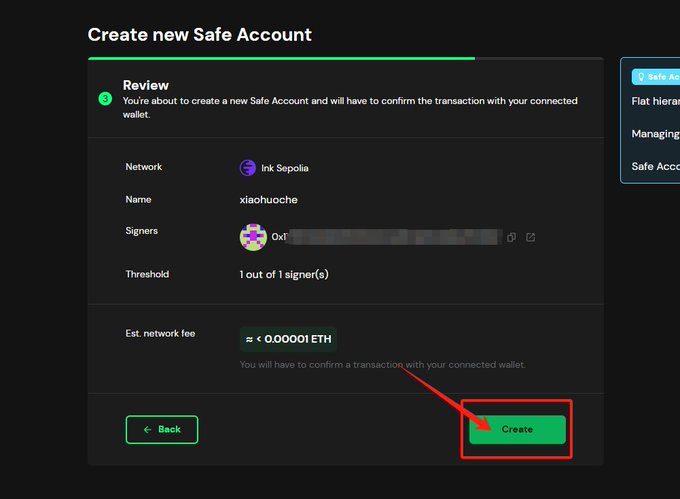Click the "1 out of 1 signer(s)" threshold text
Viewport: 680px width, 499px height.
(284, 274)
